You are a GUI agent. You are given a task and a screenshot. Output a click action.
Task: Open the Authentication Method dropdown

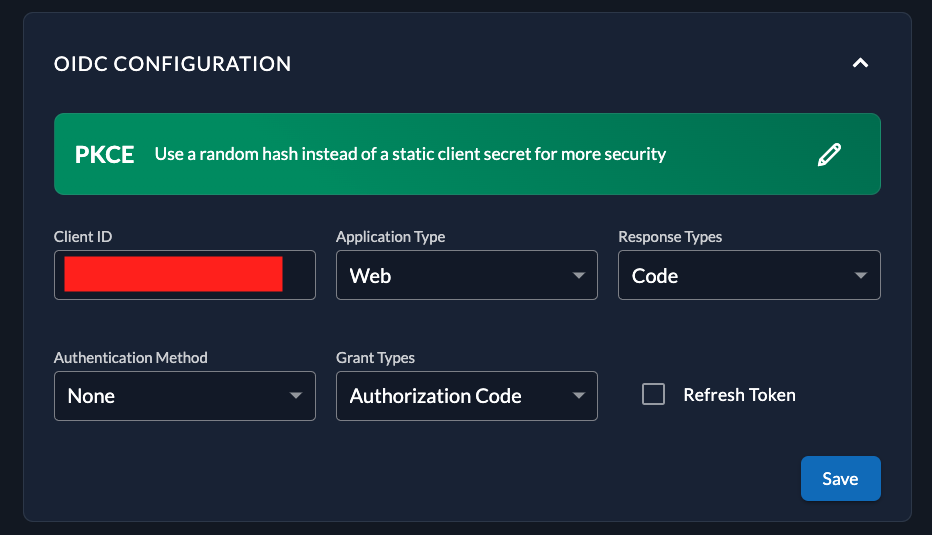click(185, 396)
